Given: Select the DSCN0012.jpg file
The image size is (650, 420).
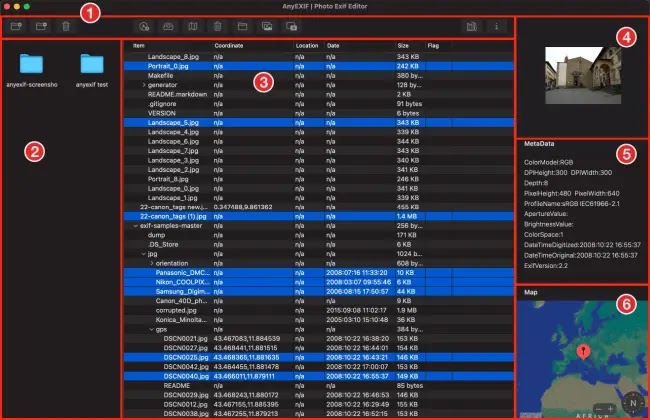Looking at the screenshot, I should click(x=318, y=404).
